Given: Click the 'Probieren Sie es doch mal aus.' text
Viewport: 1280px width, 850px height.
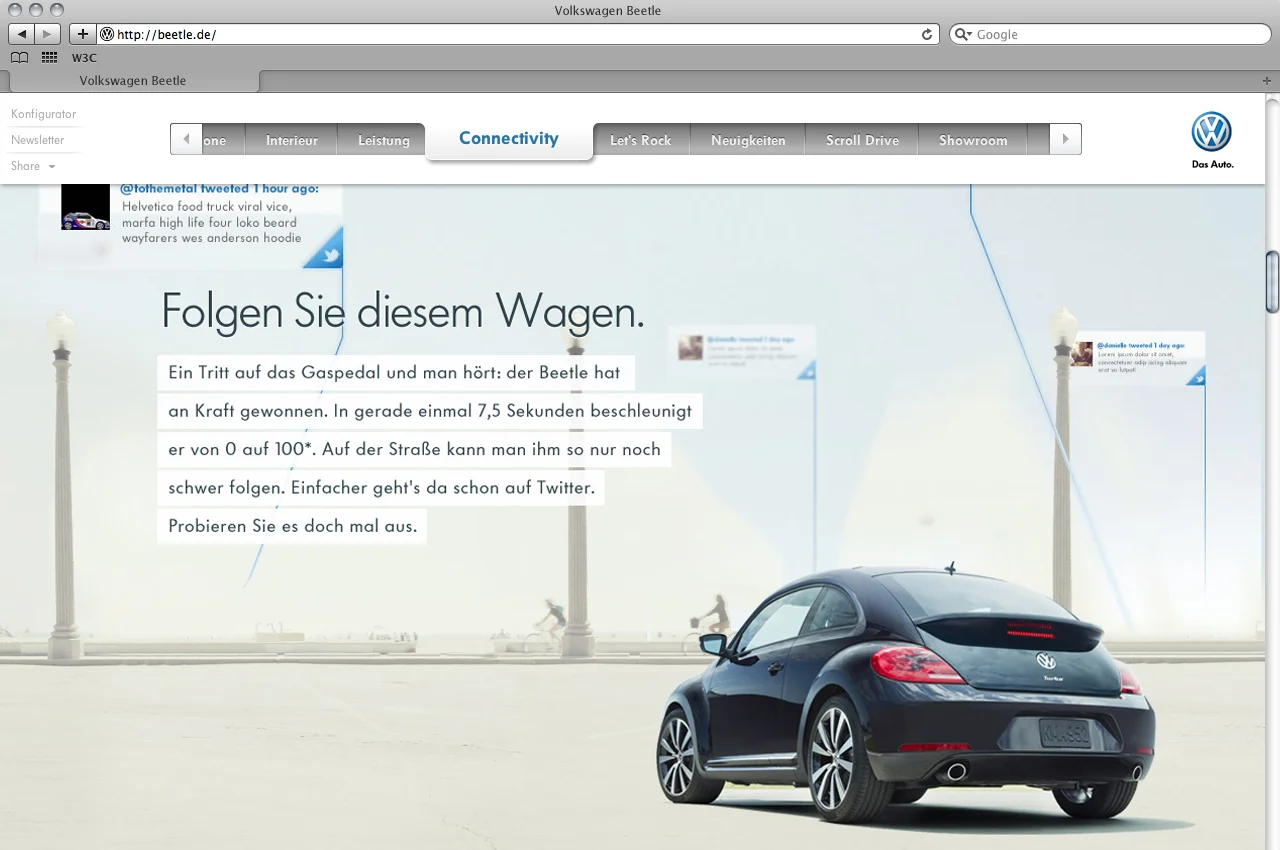Looking at the screenshot, I should [x=292, y=526].
